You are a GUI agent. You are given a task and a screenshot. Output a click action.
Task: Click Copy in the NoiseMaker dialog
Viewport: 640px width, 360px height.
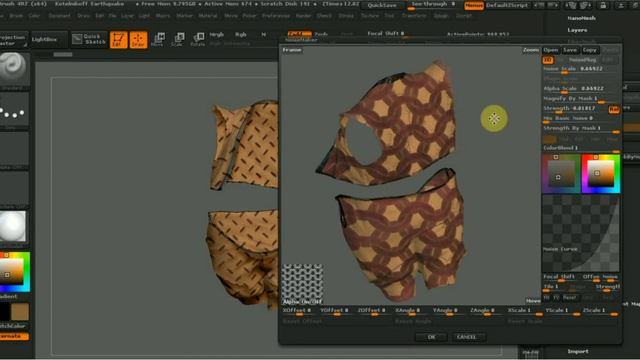(589, 50)
